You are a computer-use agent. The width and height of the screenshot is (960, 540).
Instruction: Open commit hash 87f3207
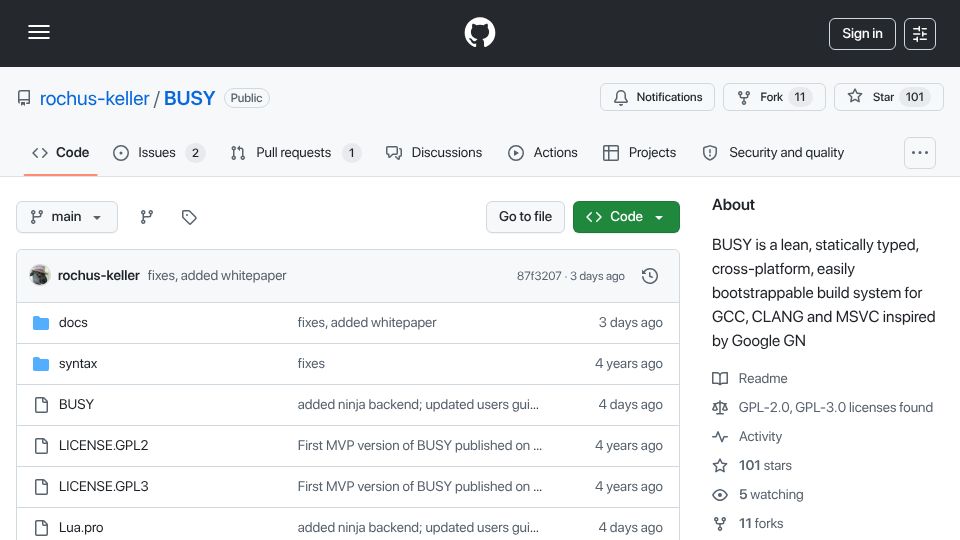pyautogui.click(x=539, y=276)
